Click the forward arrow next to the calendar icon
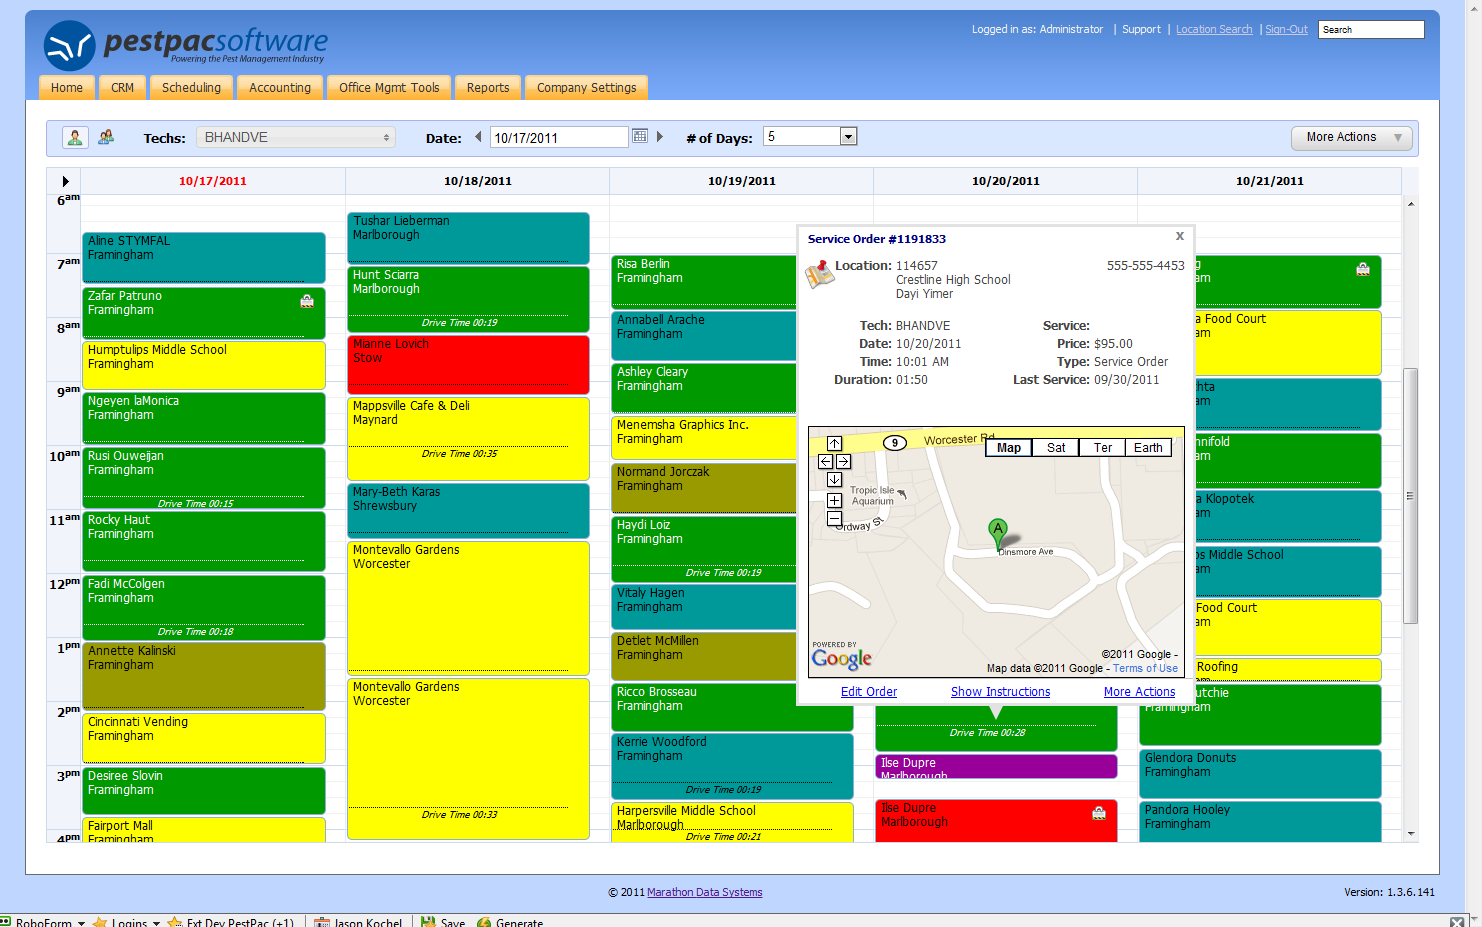Screen dimensions: 1482x927 [659, 136]
